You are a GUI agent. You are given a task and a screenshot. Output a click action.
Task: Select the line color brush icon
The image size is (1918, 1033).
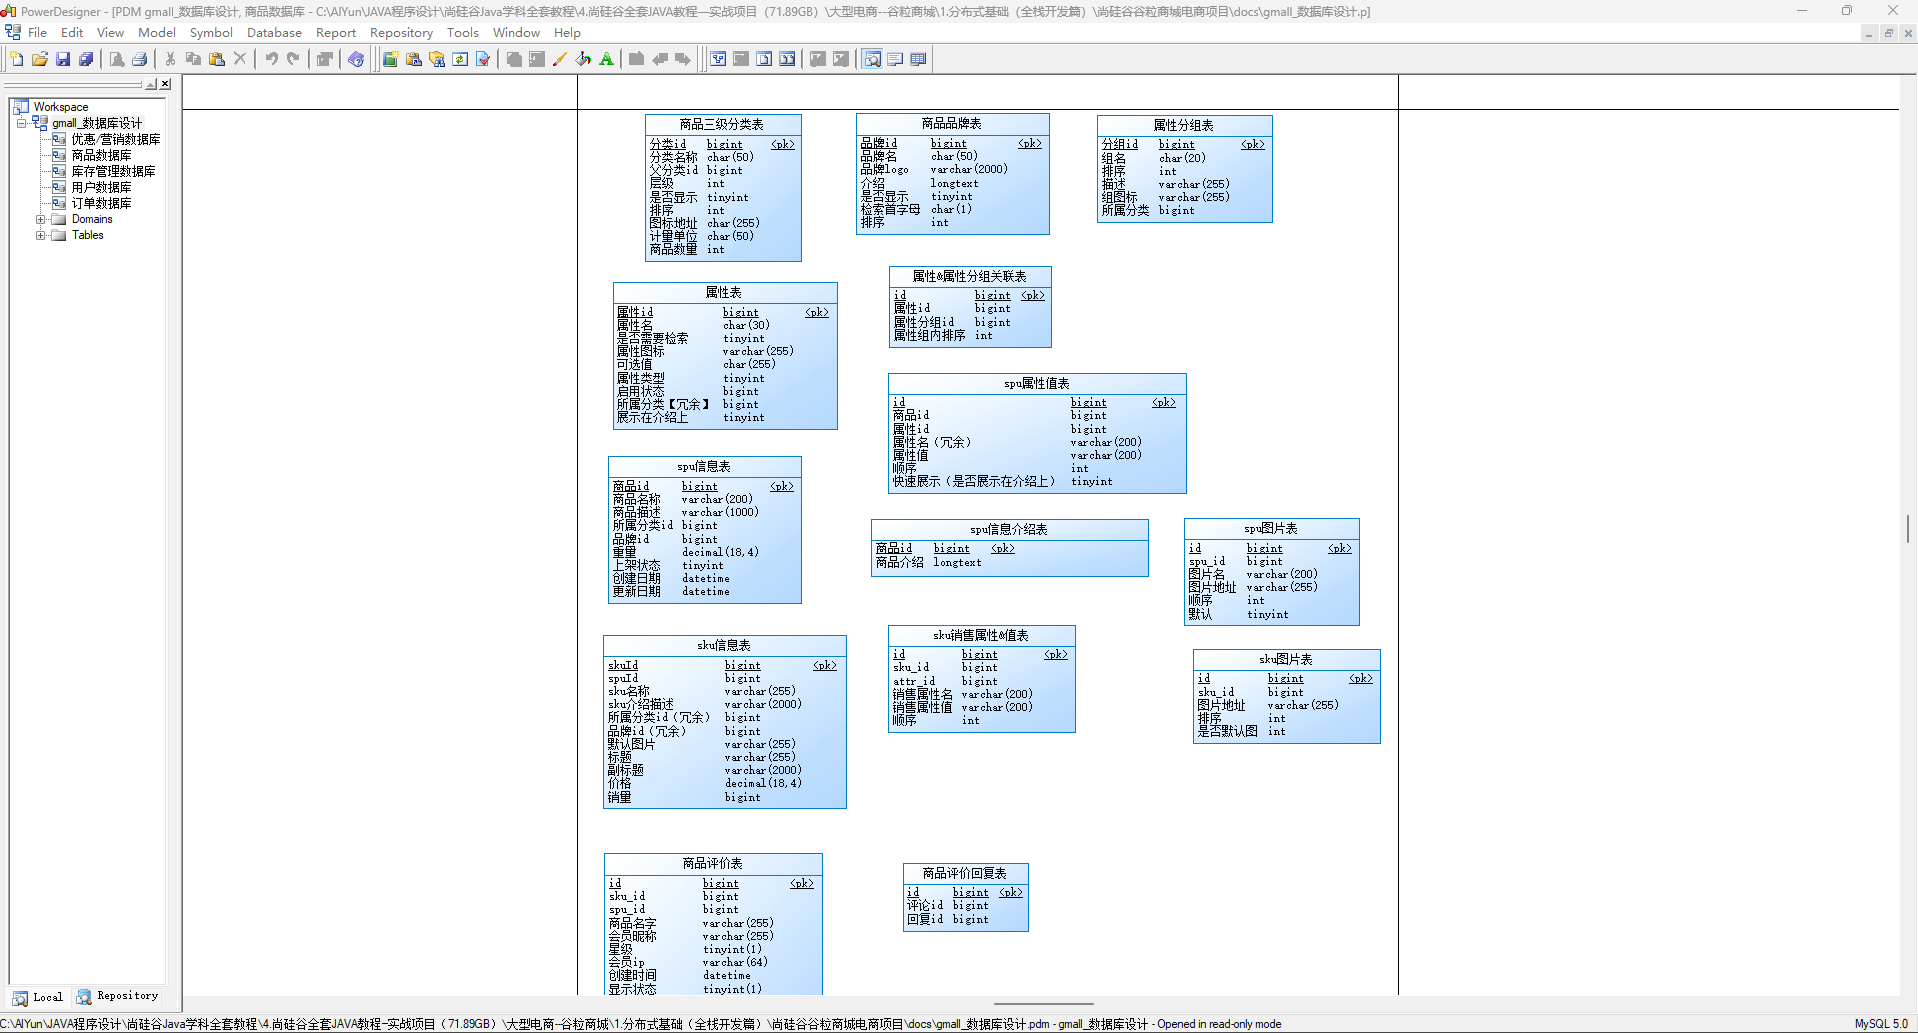pyautogui.click(x=560, y=59)
